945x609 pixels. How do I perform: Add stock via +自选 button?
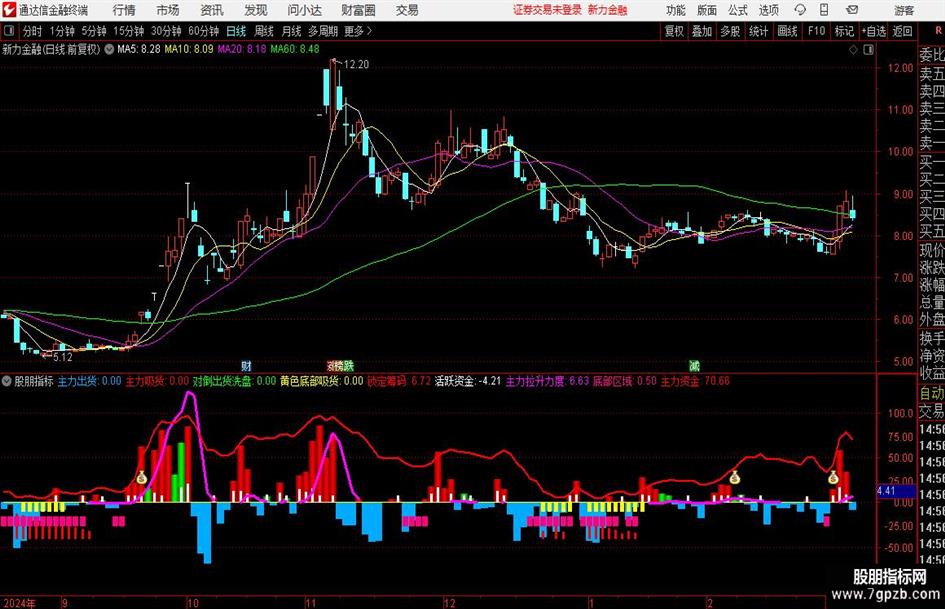(874, 31)
